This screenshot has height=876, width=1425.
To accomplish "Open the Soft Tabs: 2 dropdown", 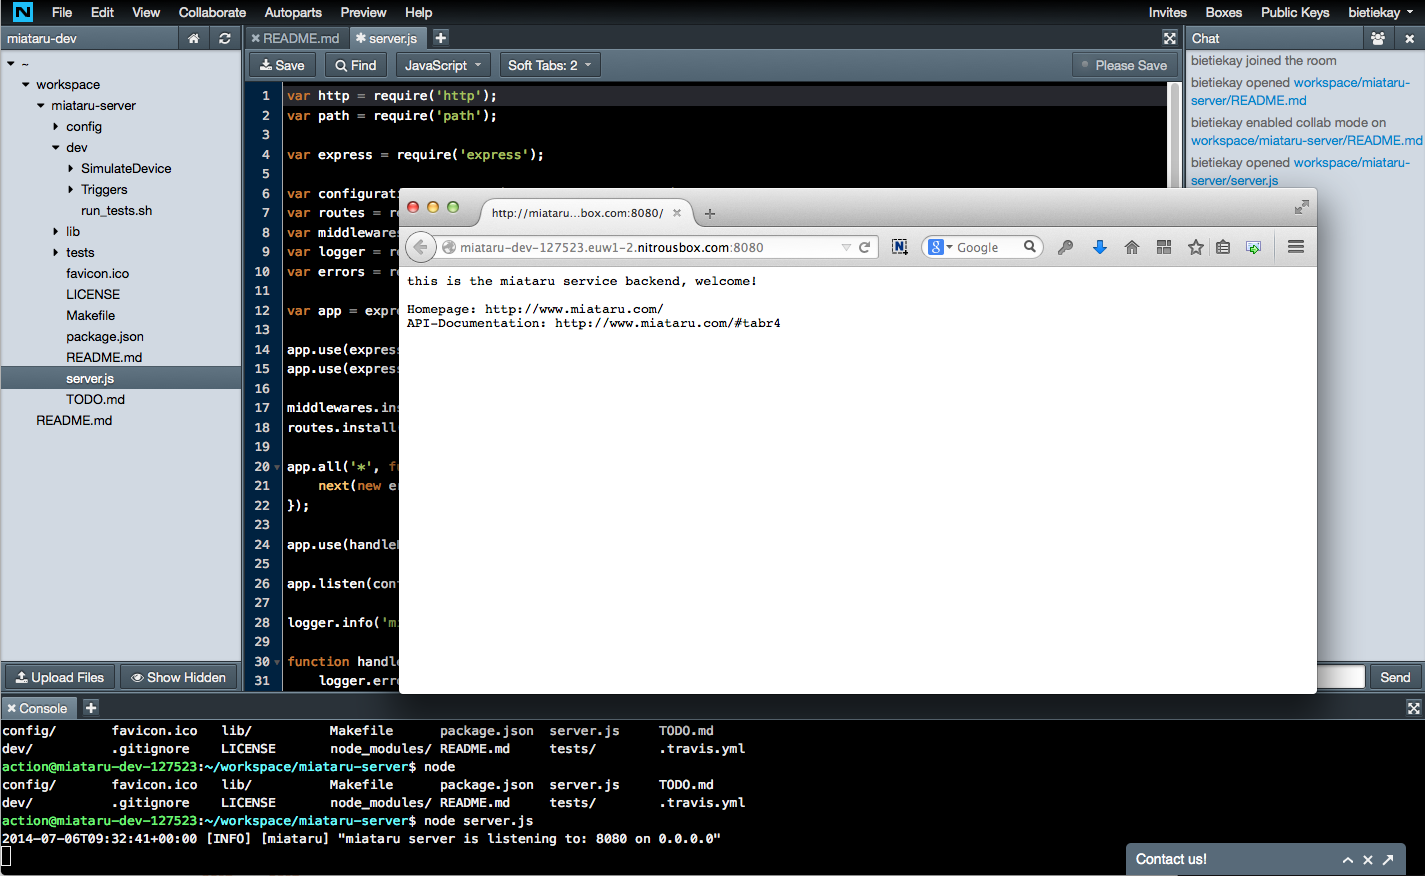I will click(x=549, y=65).
